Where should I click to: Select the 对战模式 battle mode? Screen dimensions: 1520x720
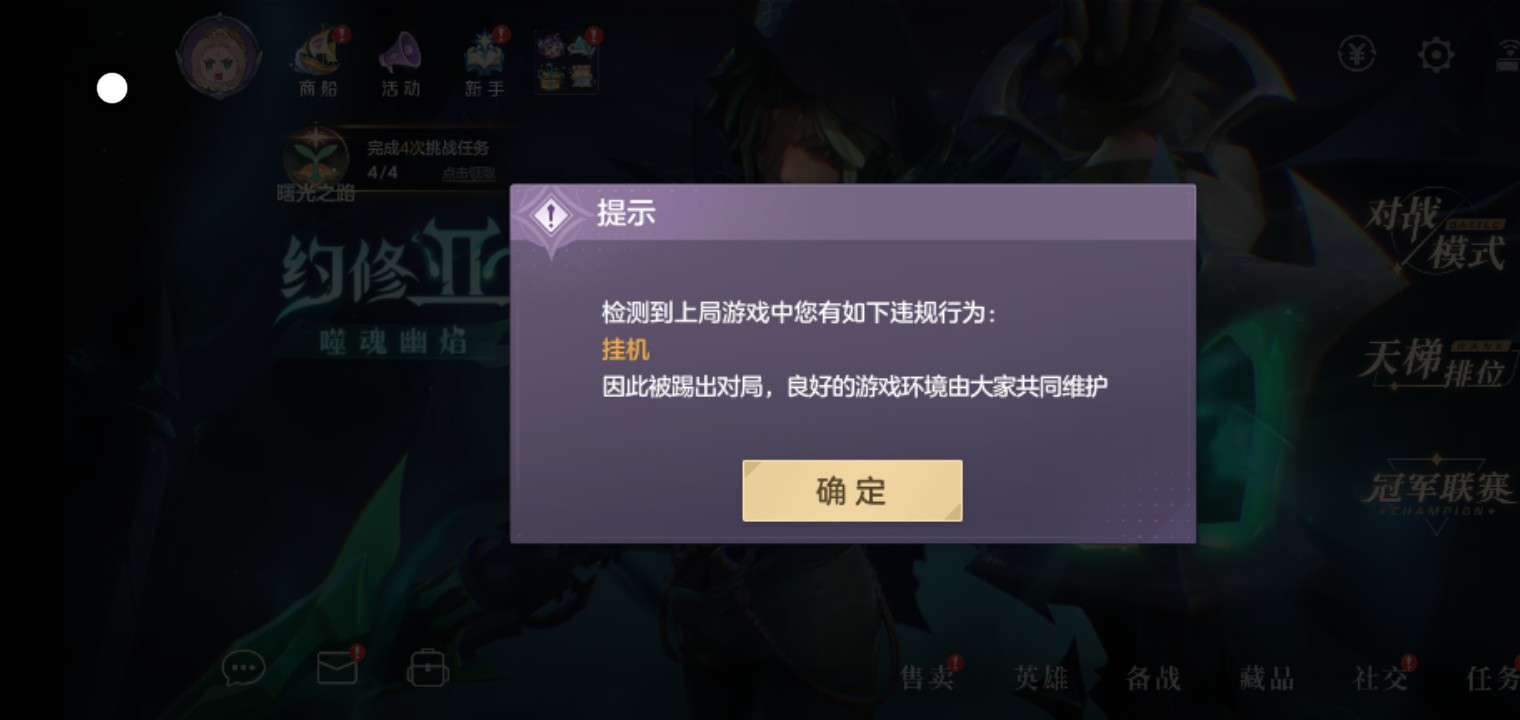pyautogui.click(x=1438, y=232)
